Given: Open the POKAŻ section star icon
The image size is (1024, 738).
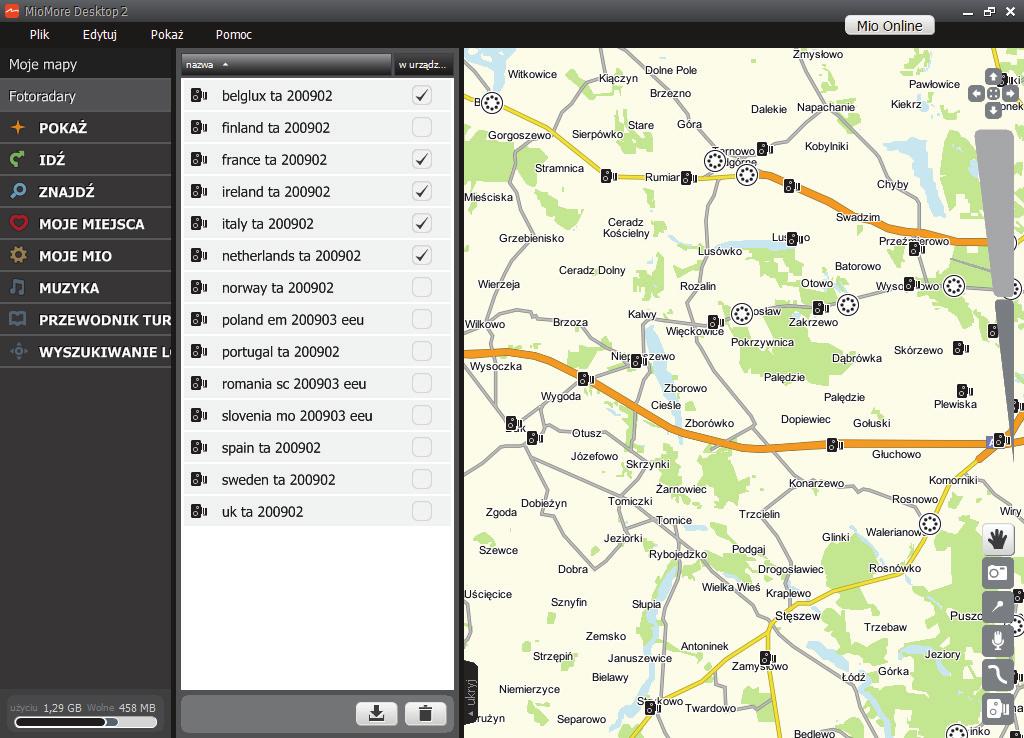Looking at the screenshot, I should (x=18, y=127).
